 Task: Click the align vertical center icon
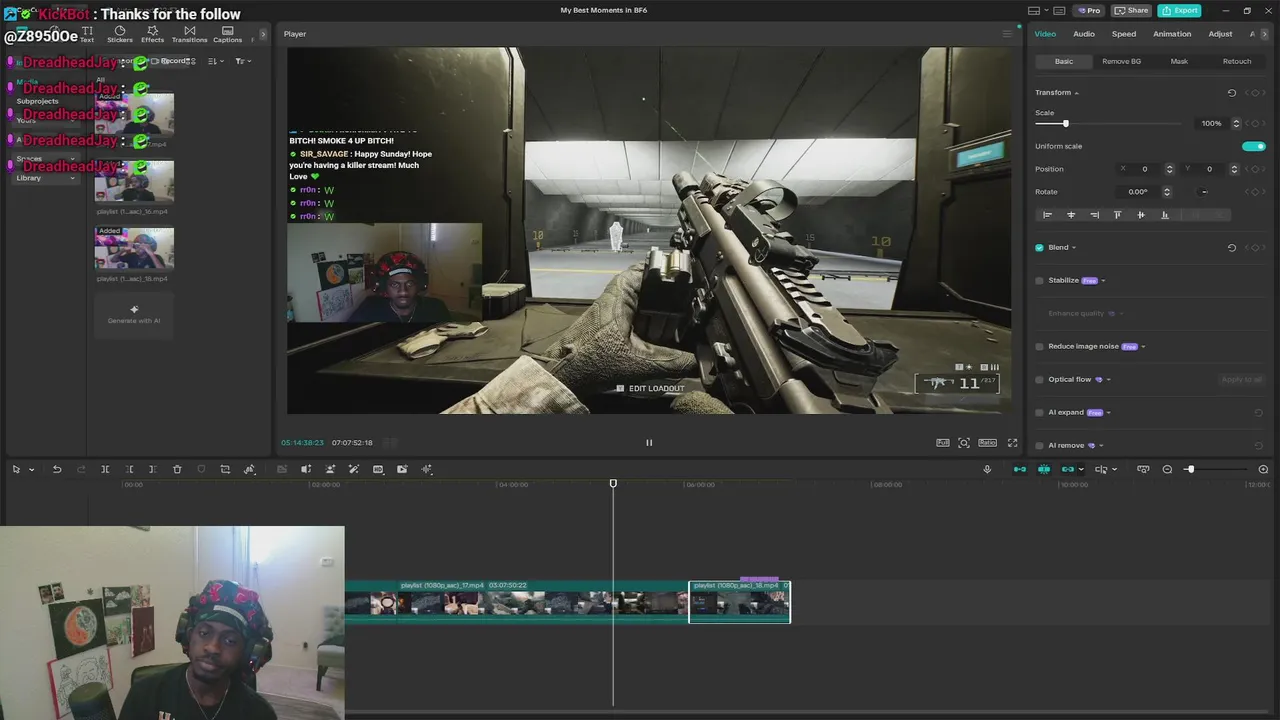pos(1141,215)
